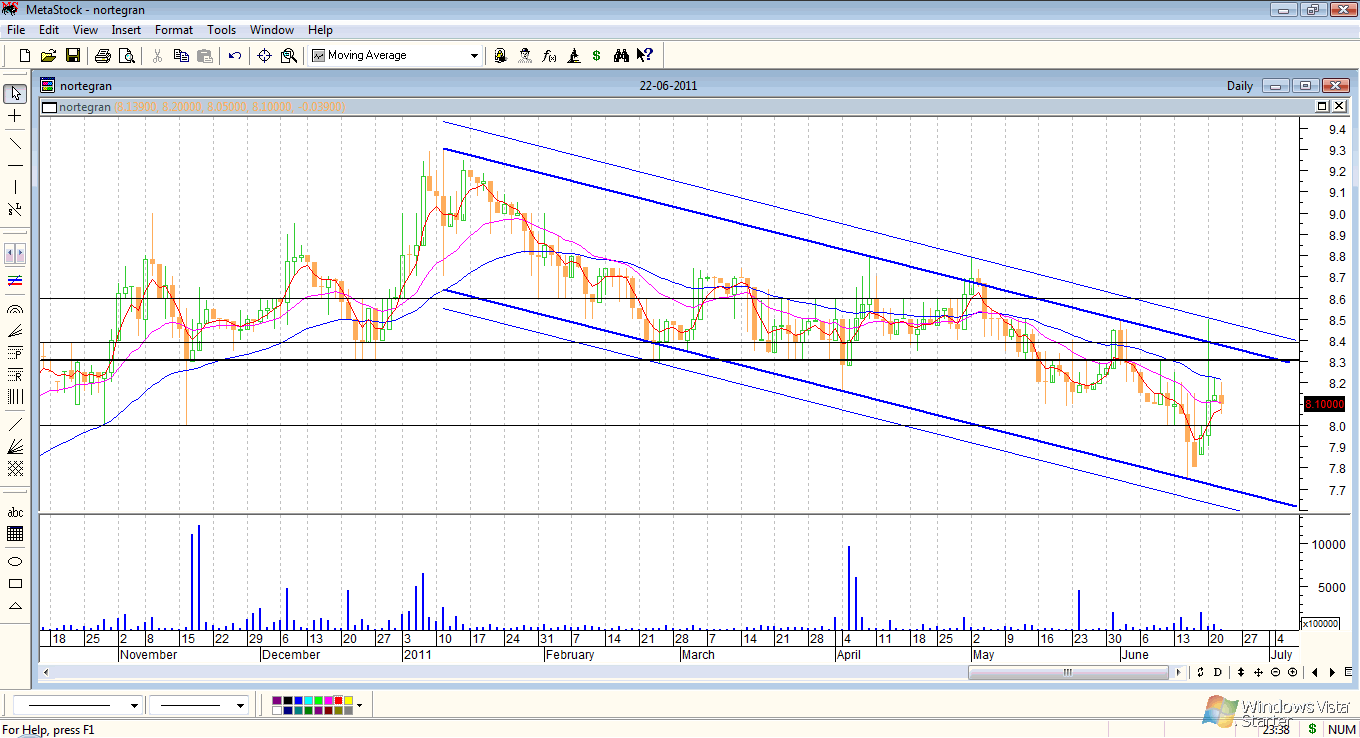The width and height of the screenshot is (1360, 738).
Task: Toggle the arrow selection pointer tool
Action: [15, 93]
